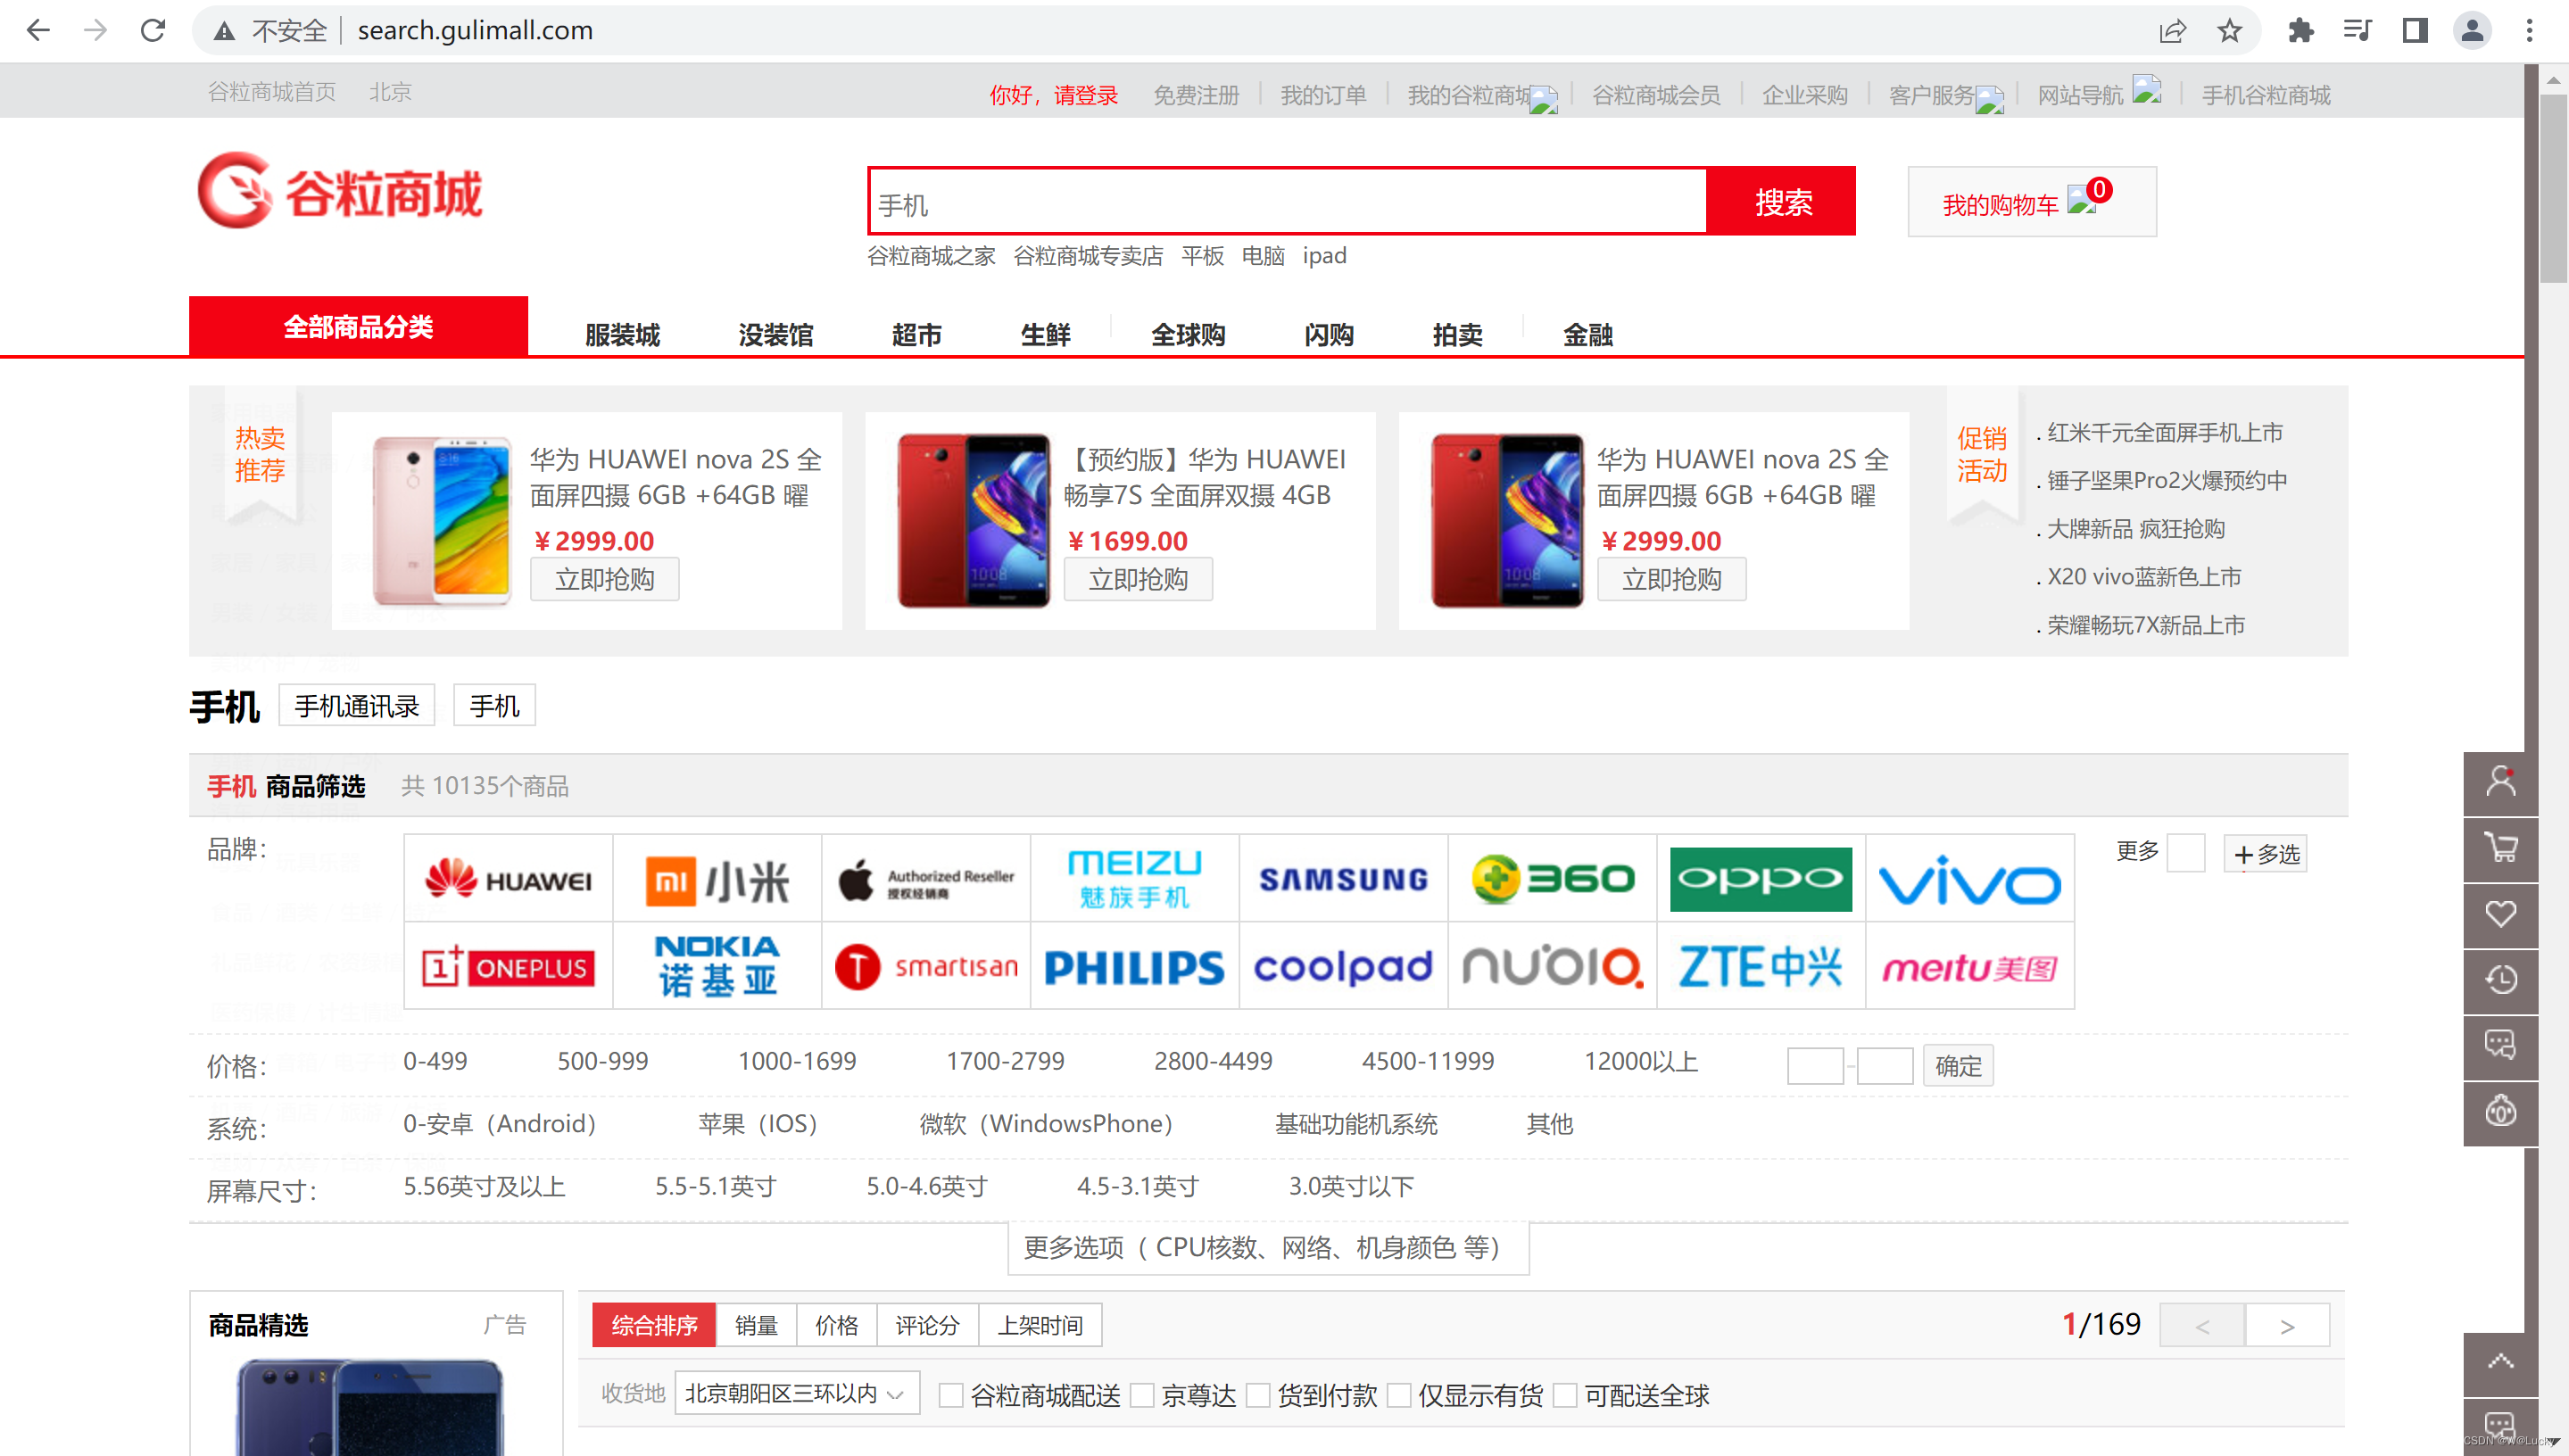Open the shopping cart sidebar icon
Screen dimensions: 2569x1456
click(2500, 847)
